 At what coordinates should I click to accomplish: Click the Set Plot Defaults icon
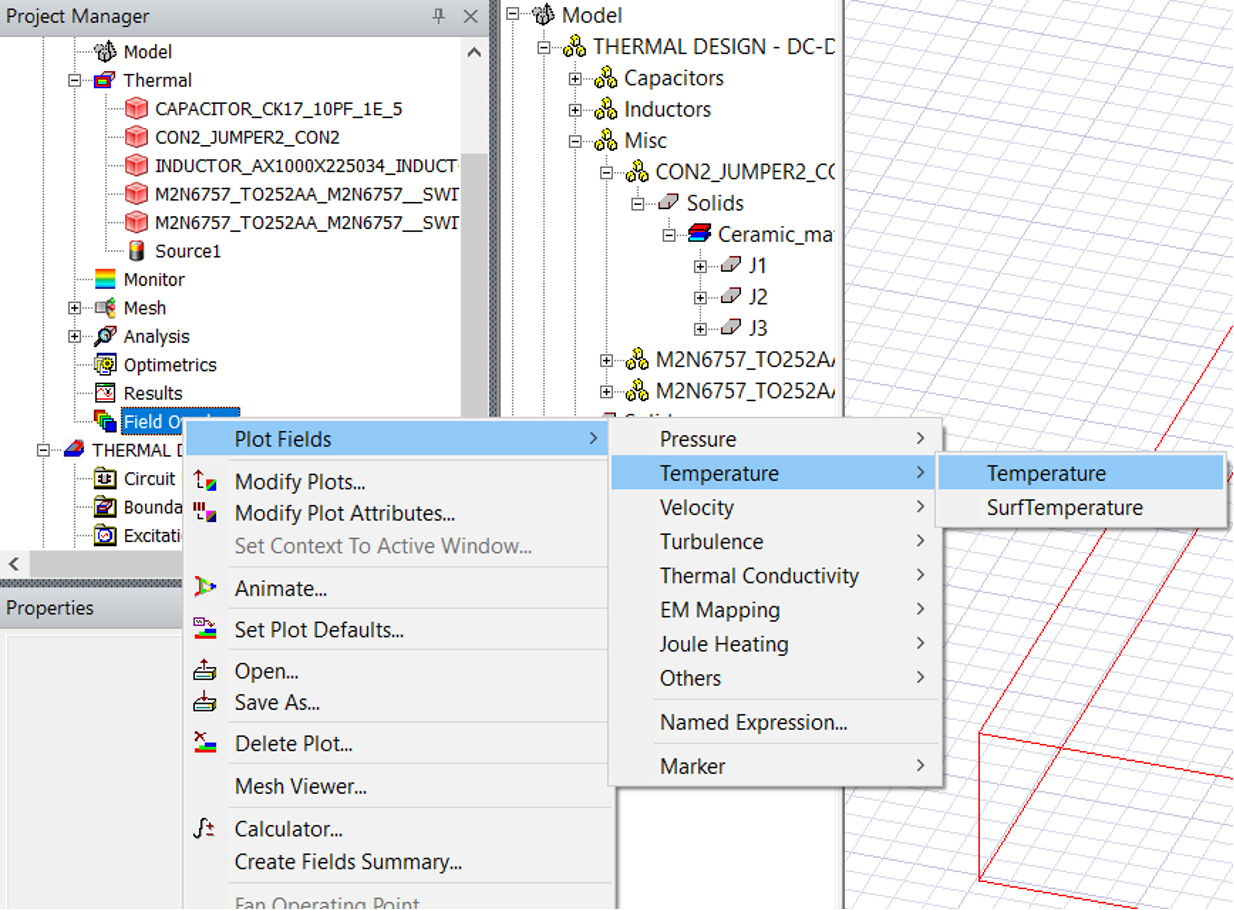click(x=205, y=630)
